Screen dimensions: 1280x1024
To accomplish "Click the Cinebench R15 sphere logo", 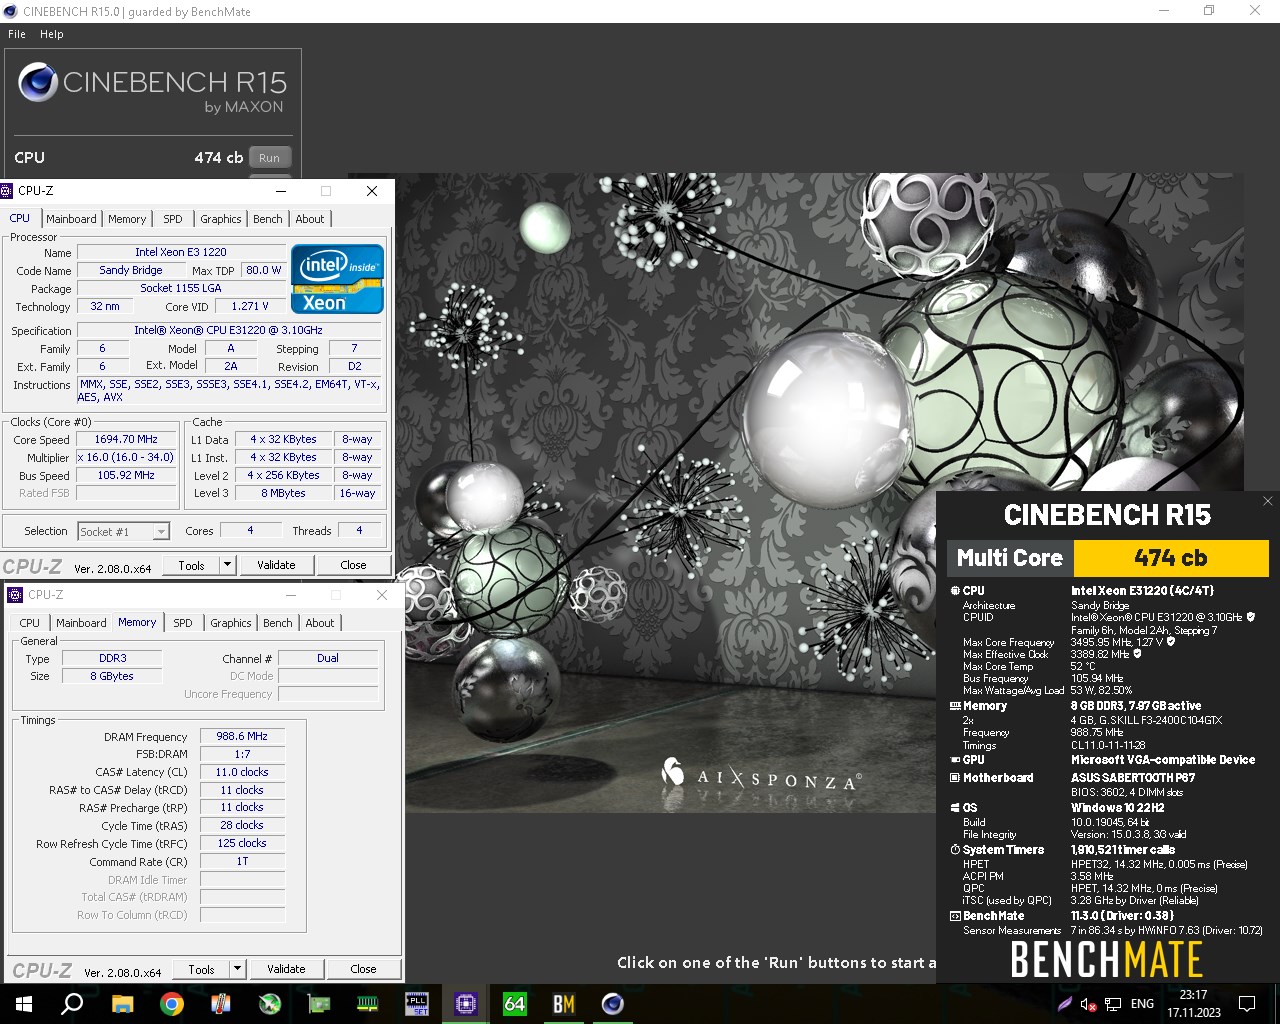I will (38, 83).
